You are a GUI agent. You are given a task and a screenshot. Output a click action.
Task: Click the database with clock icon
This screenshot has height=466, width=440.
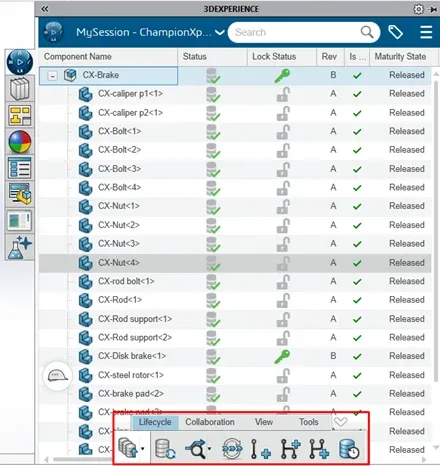349,449
